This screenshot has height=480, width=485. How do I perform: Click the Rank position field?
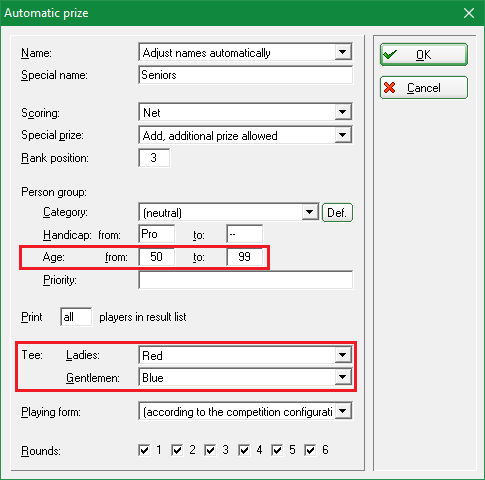click(154, 158)
